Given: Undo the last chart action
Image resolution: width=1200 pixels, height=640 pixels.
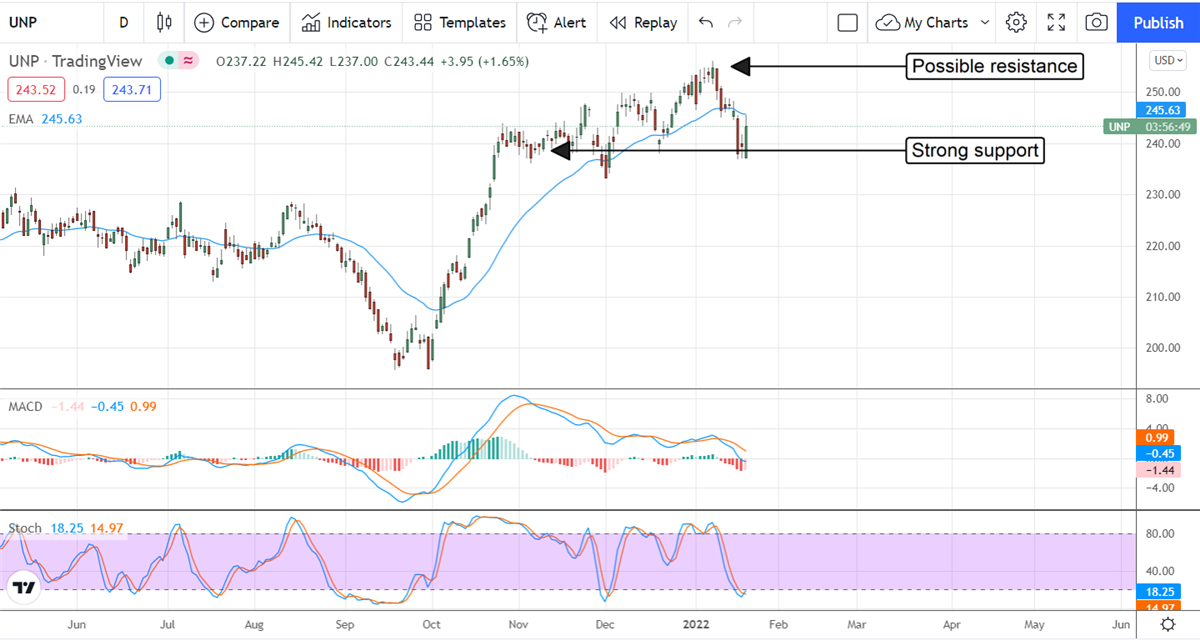Looking at the screenshot, I should [x=706, y=22].
